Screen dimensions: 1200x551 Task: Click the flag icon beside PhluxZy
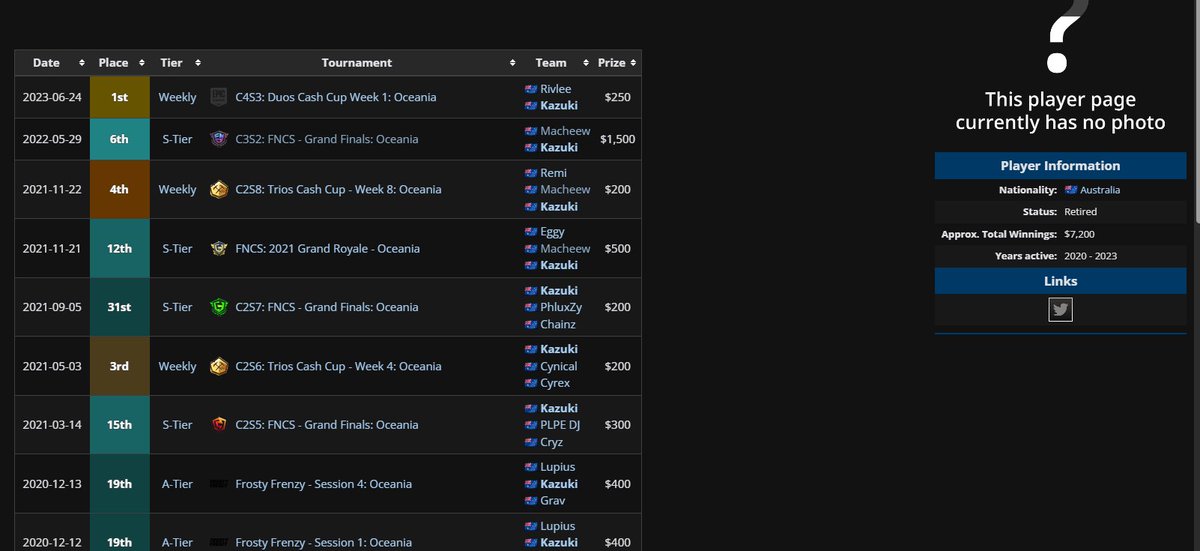click(531, 307)
